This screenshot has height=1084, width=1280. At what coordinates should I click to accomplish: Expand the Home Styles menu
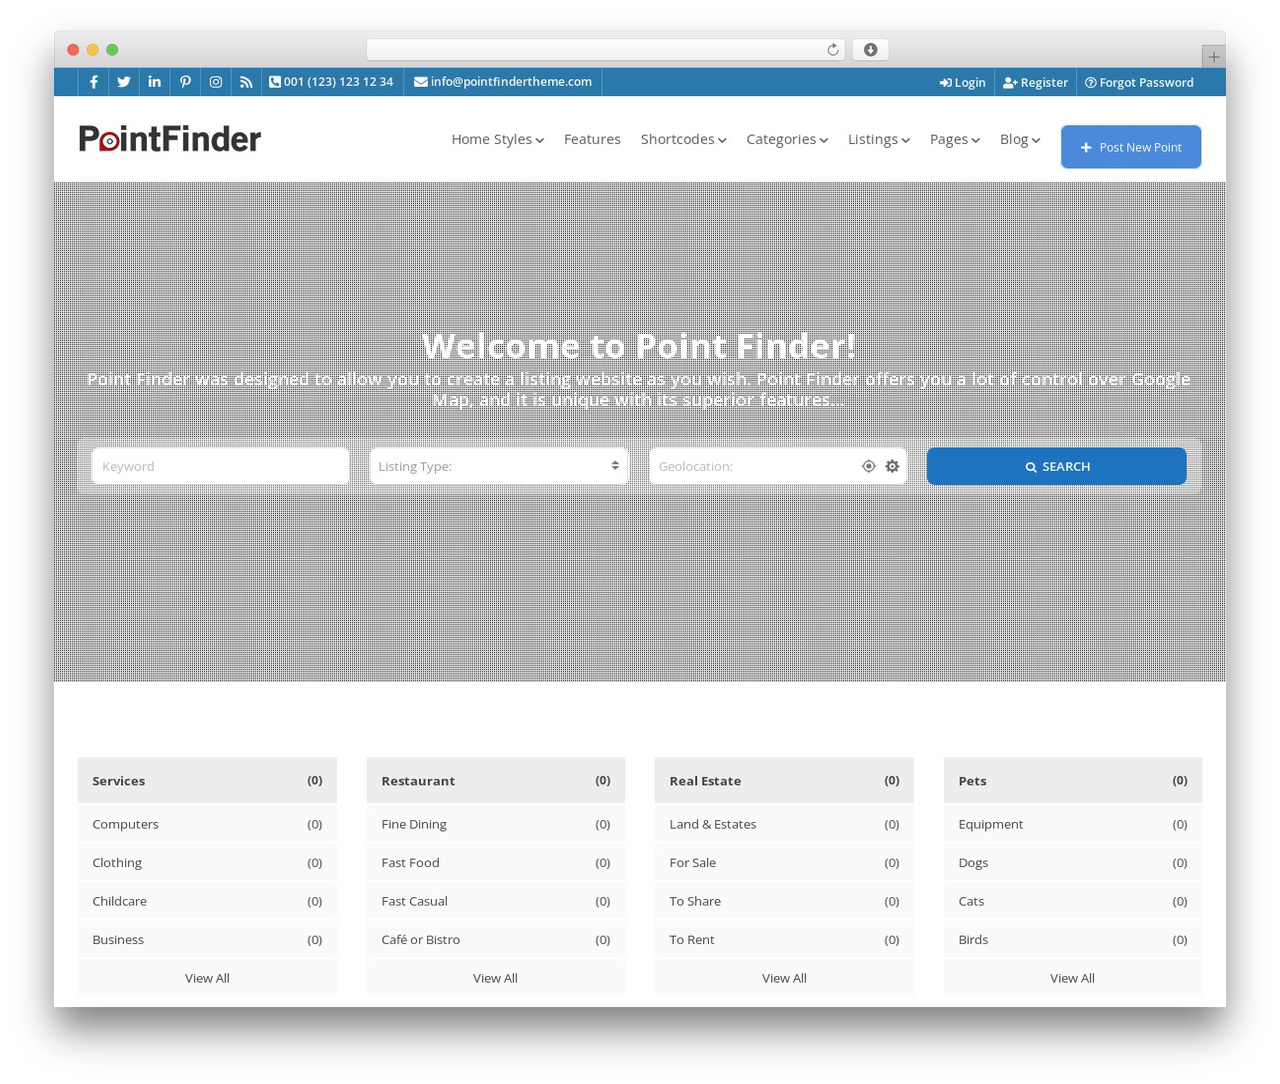[x=497, y=139]
